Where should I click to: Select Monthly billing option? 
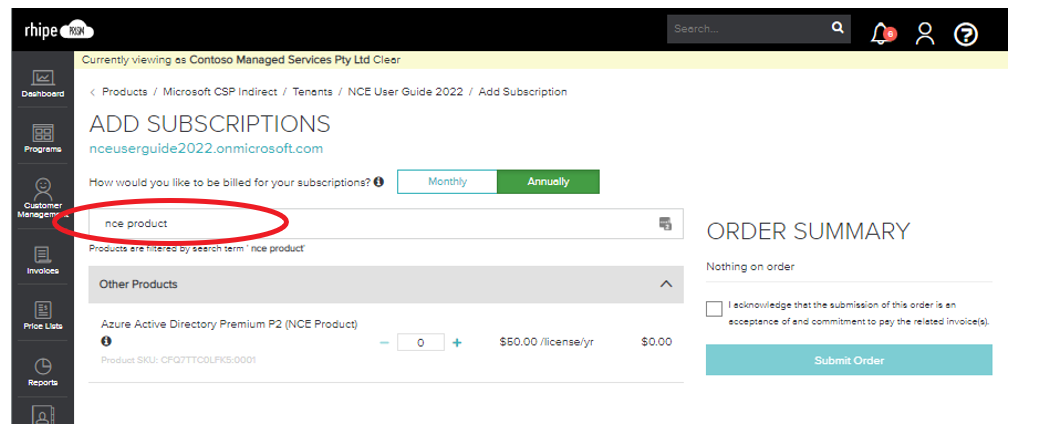(x=447, y=182)
